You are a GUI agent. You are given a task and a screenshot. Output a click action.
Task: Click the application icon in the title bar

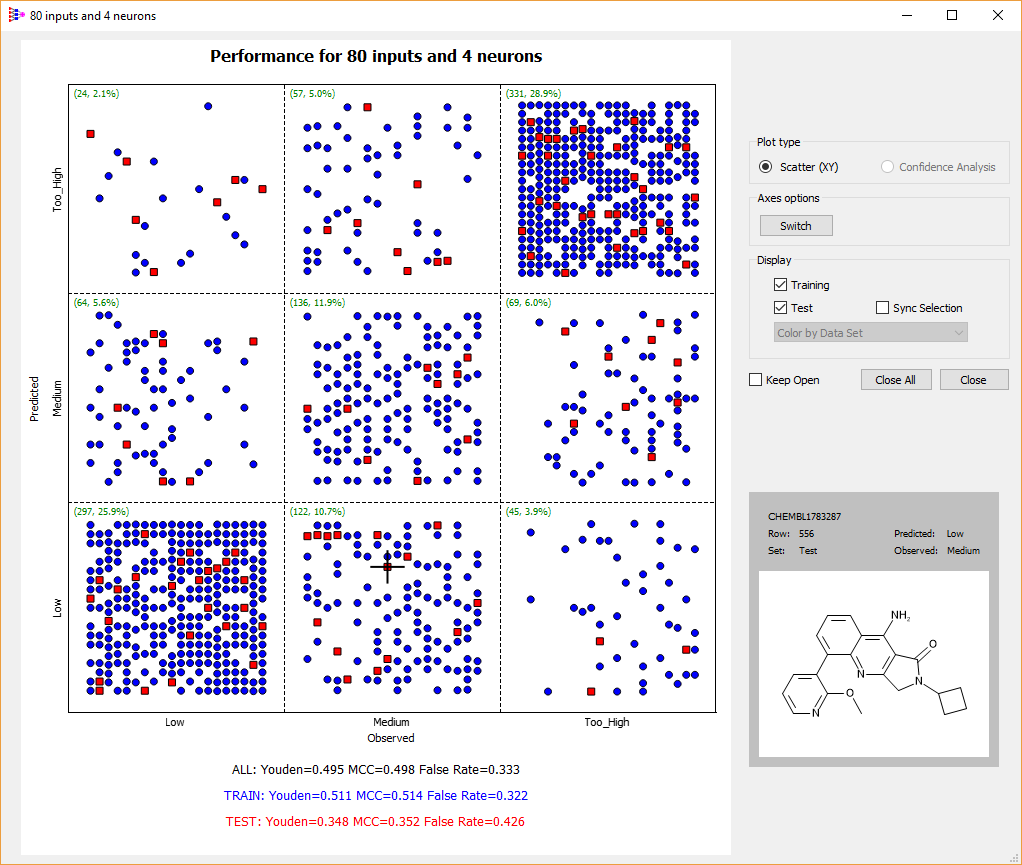coord(16,15)
